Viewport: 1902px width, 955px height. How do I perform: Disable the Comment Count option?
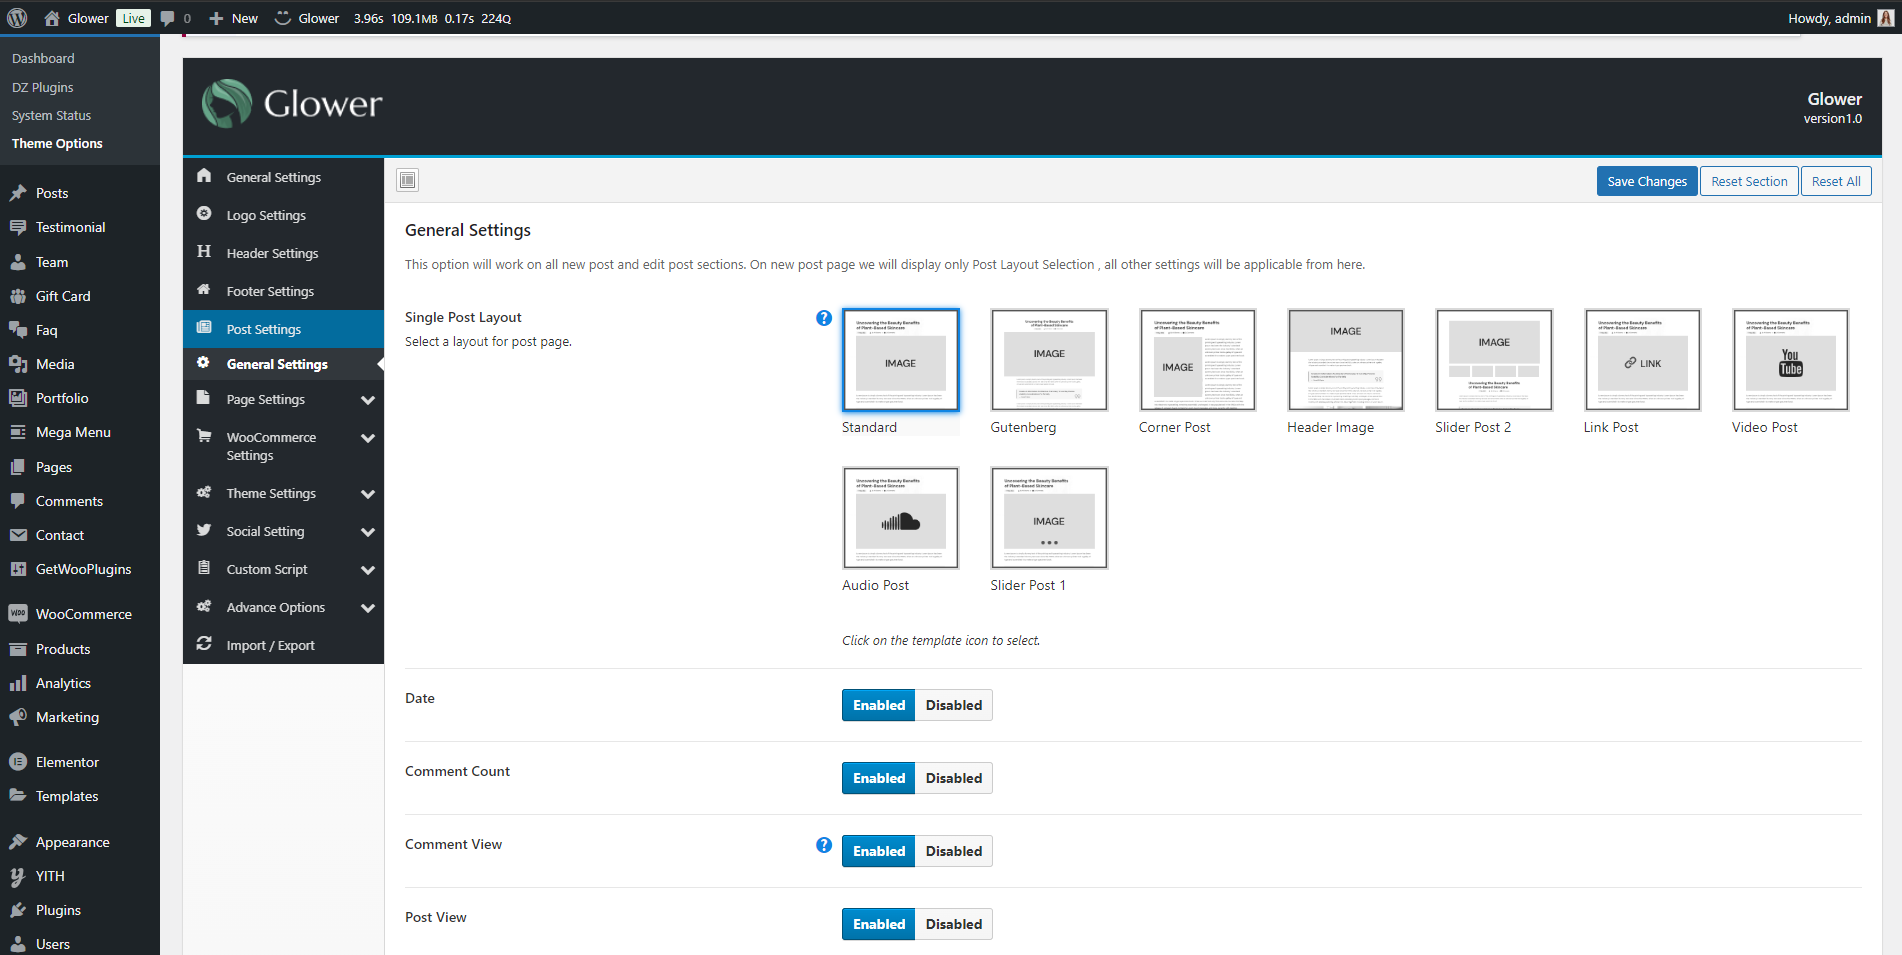[953, 778]
